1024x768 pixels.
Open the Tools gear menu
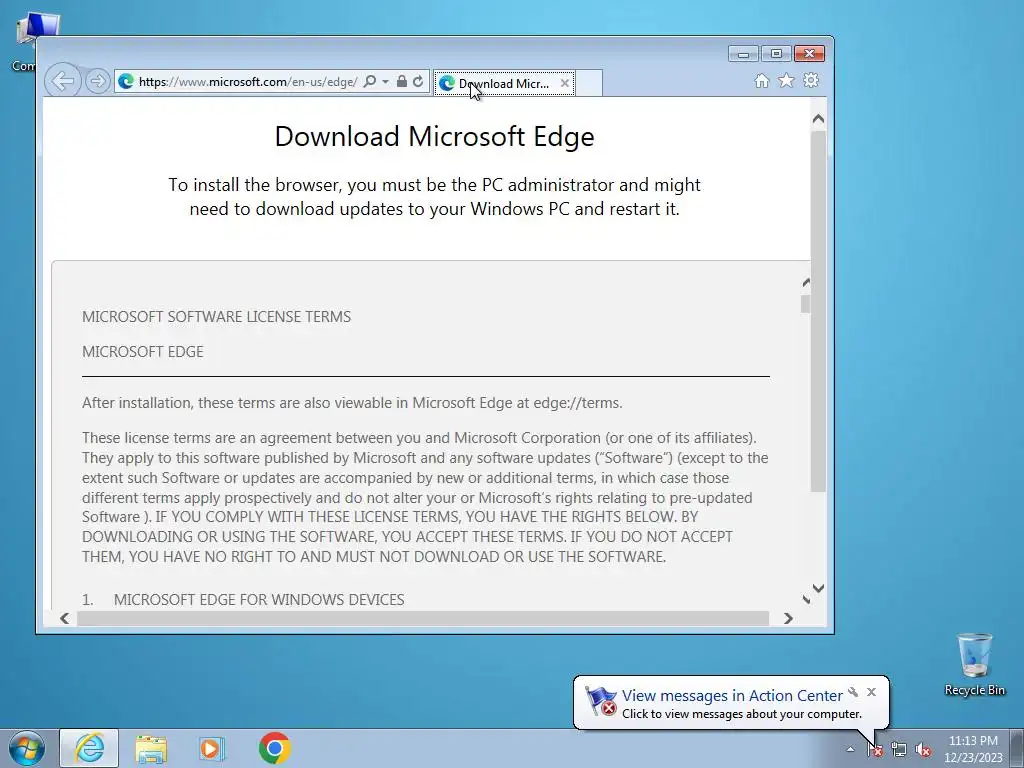811,81
